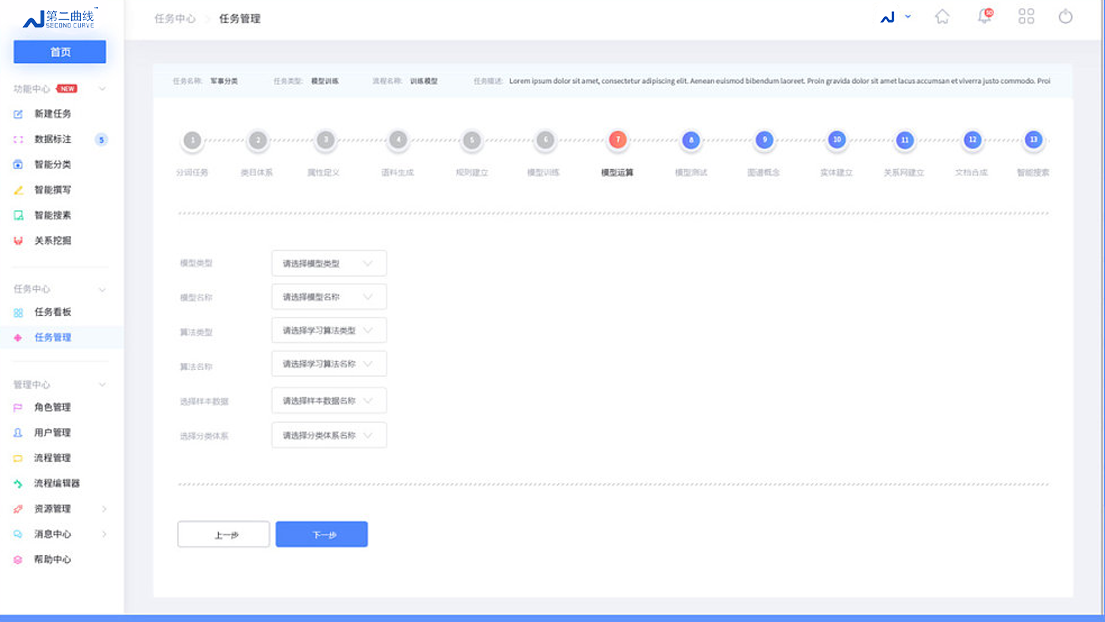Image resolution: width=1105 pixels, height=622 pixels.
Task: Open the 选择样本数据 dropdown
Action: [328, 401]
